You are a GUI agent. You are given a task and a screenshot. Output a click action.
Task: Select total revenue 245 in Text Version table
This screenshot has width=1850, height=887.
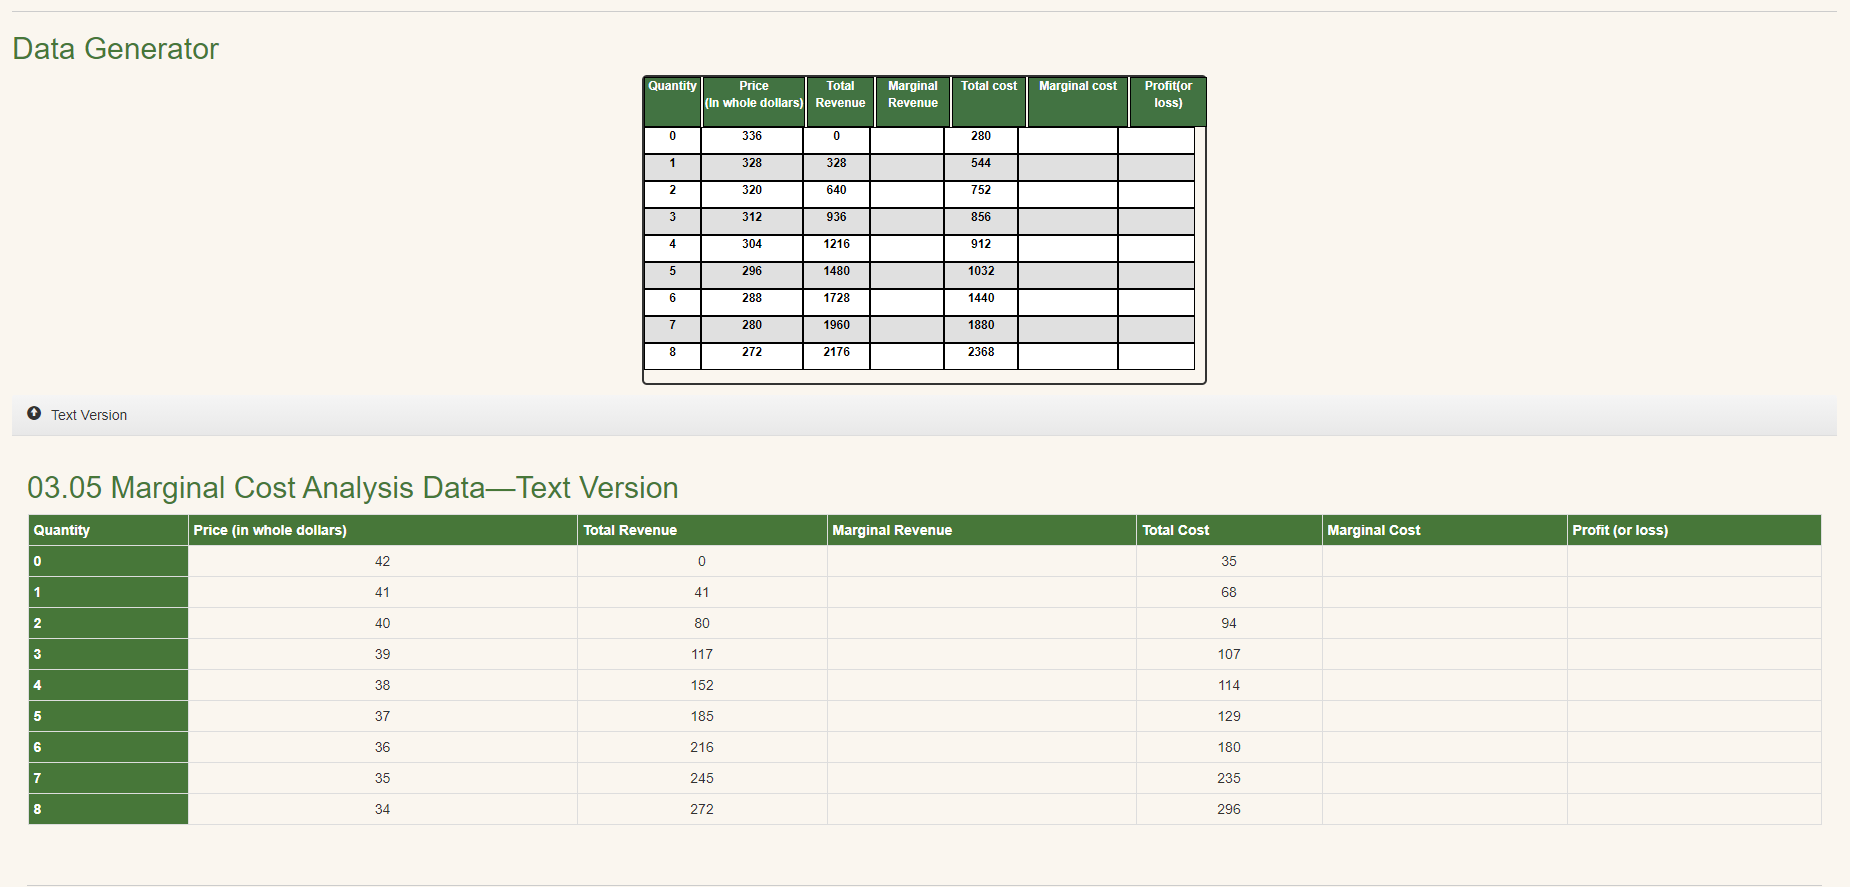coord(702,778)
